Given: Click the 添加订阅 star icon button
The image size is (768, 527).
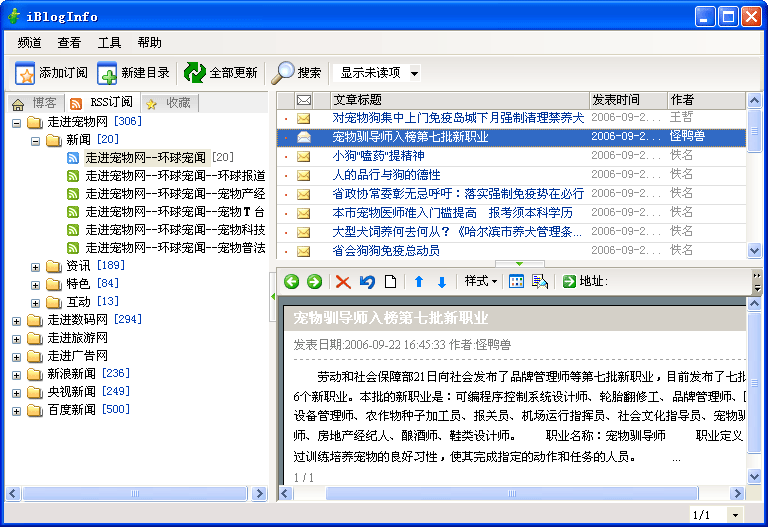Looking at the screenshot, I should (x=26, y=73).
